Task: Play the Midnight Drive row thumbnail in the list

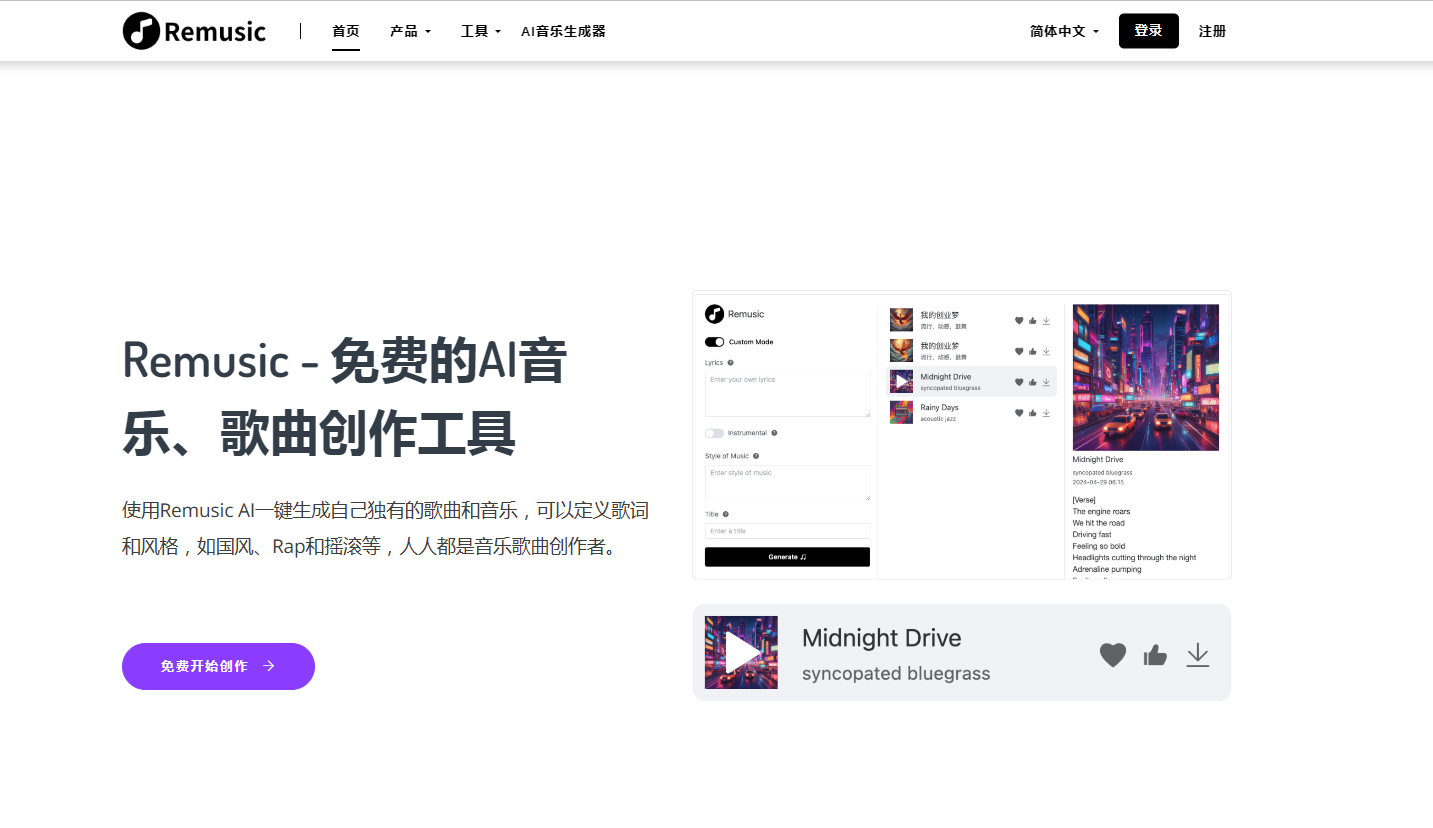Action: point(901,381)
